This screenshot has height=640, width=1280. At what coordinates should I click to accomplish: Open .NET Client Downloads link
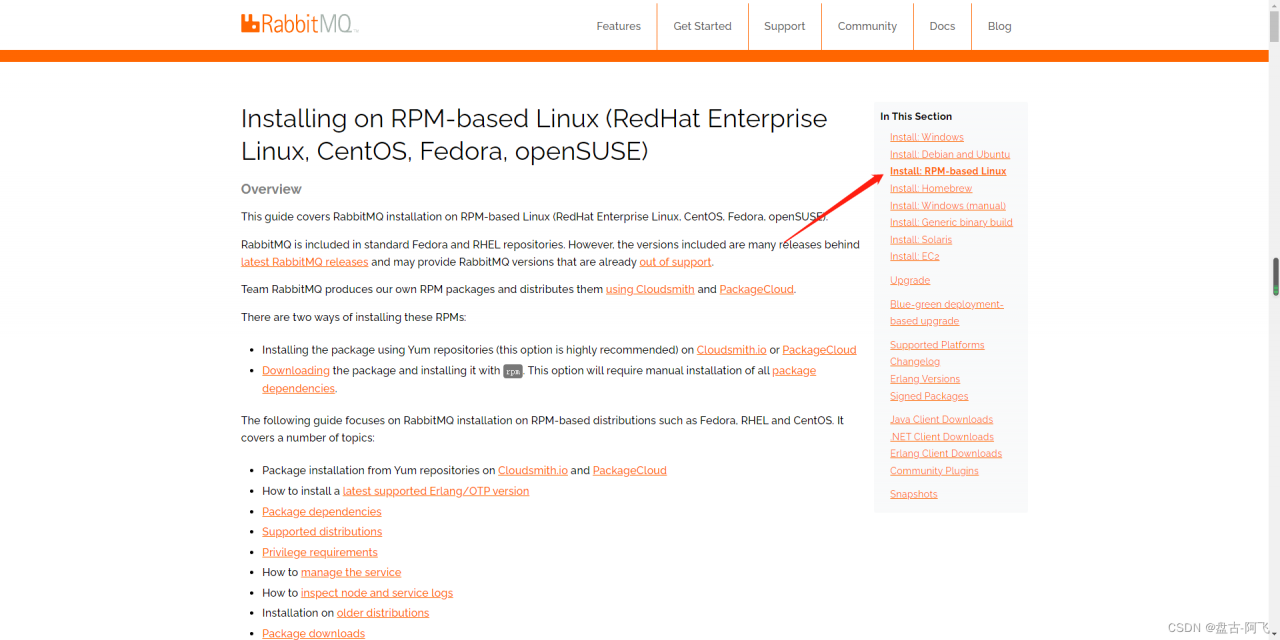(942, 436)
